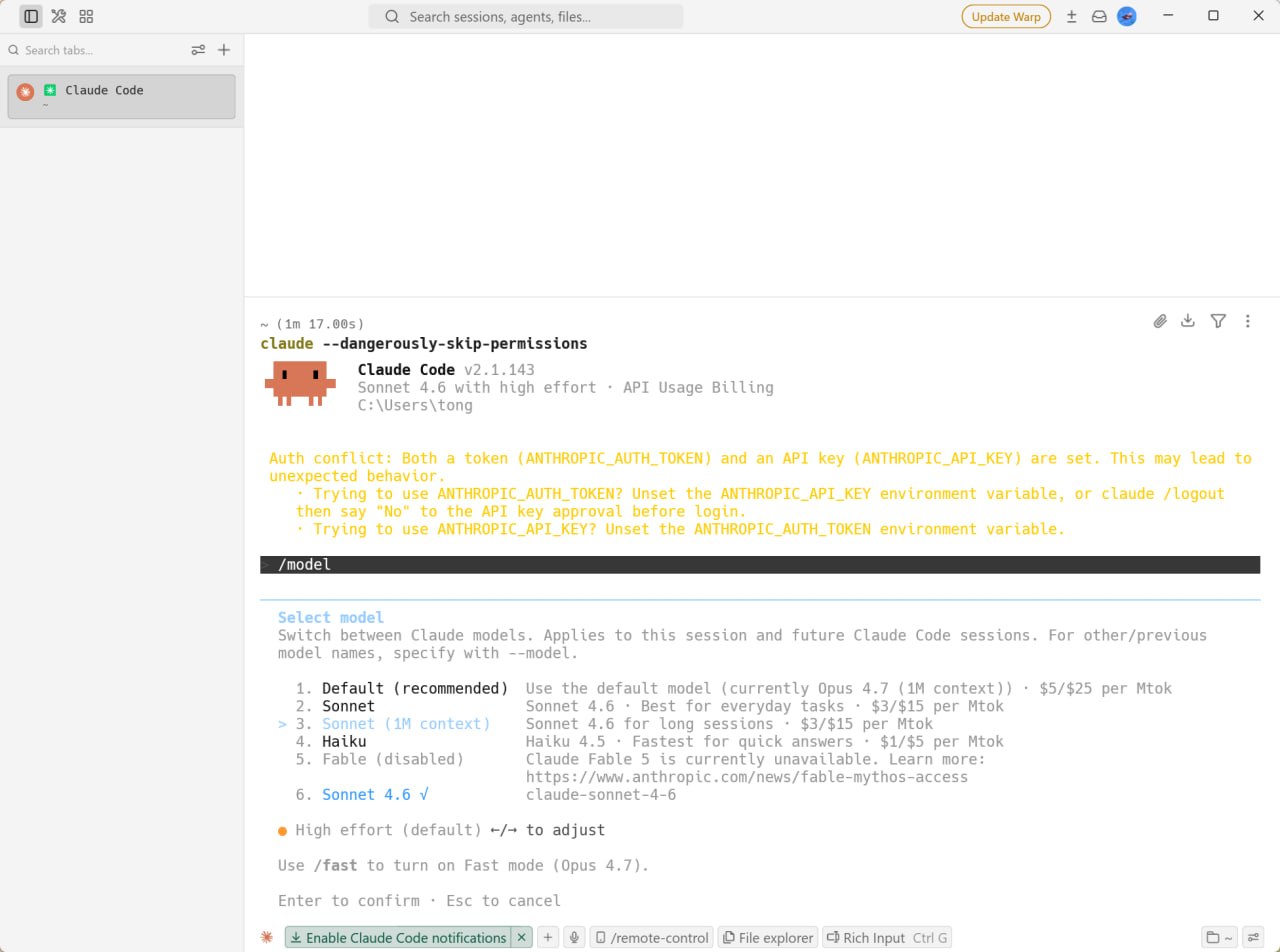Click the plus-minus icon beside Update Warp

tap(1072, 16)
